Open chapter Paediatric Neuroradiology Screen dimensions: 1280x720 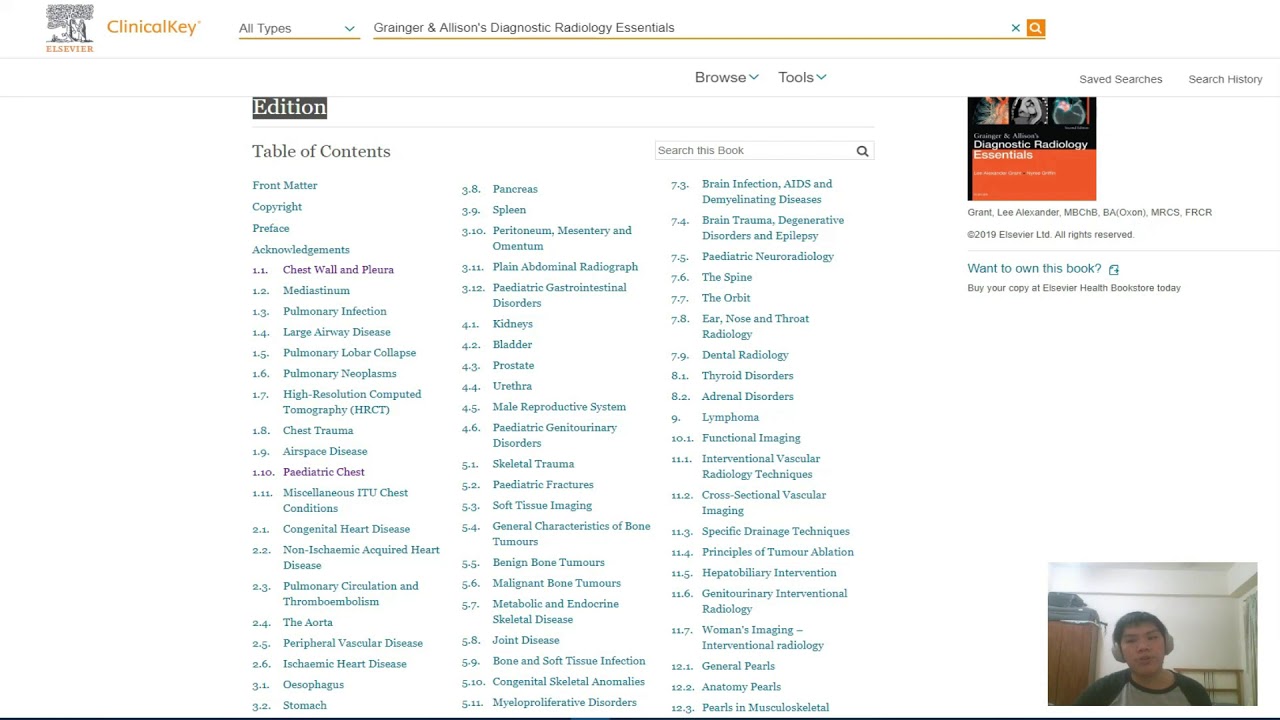point(767,257)
